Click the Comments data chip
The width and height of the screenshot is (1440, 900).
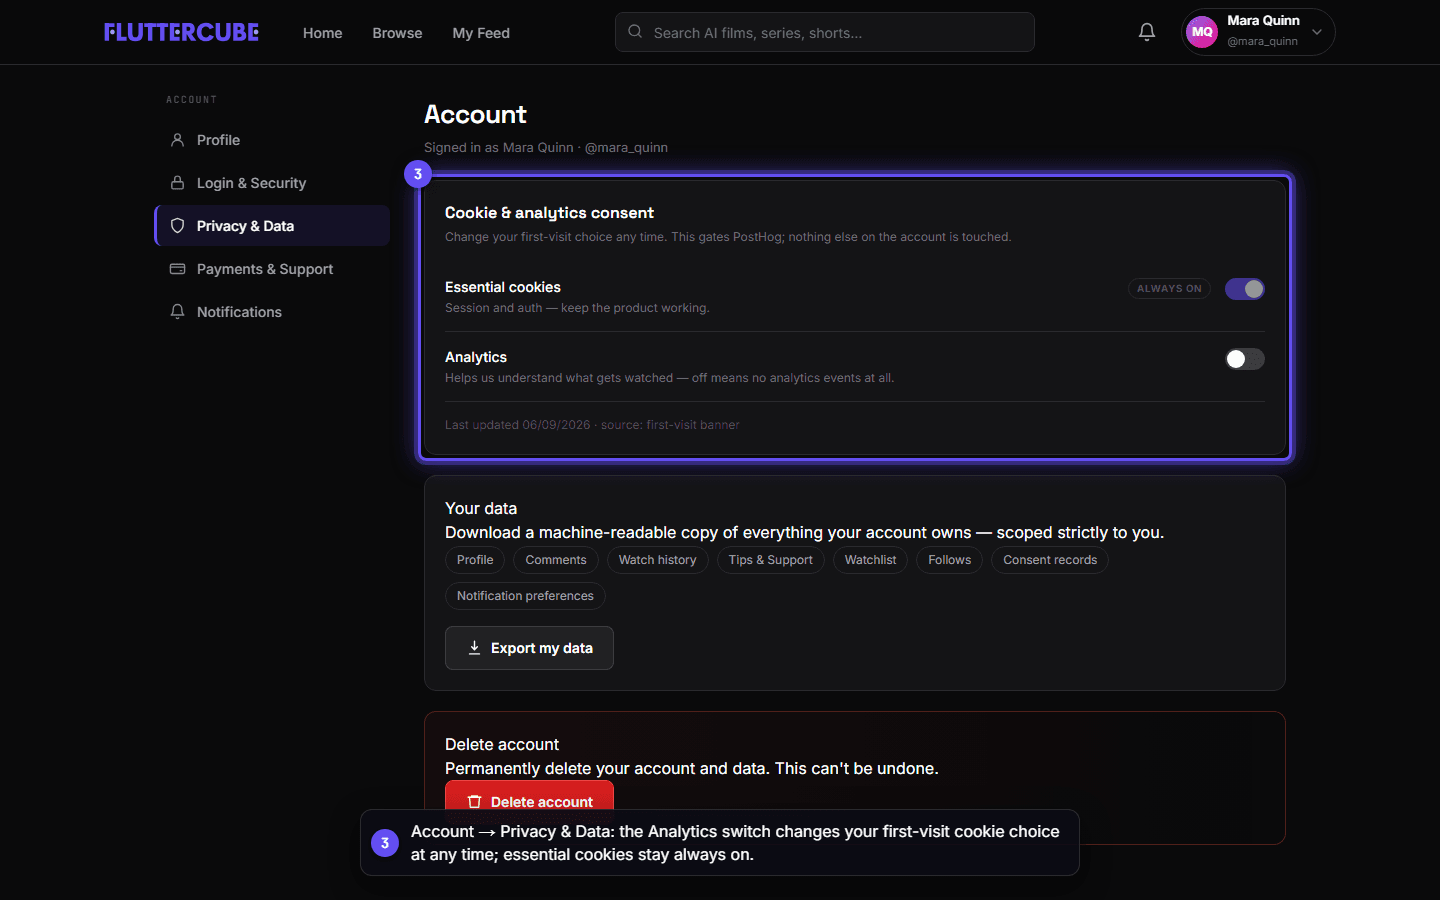tap(556, 560)
